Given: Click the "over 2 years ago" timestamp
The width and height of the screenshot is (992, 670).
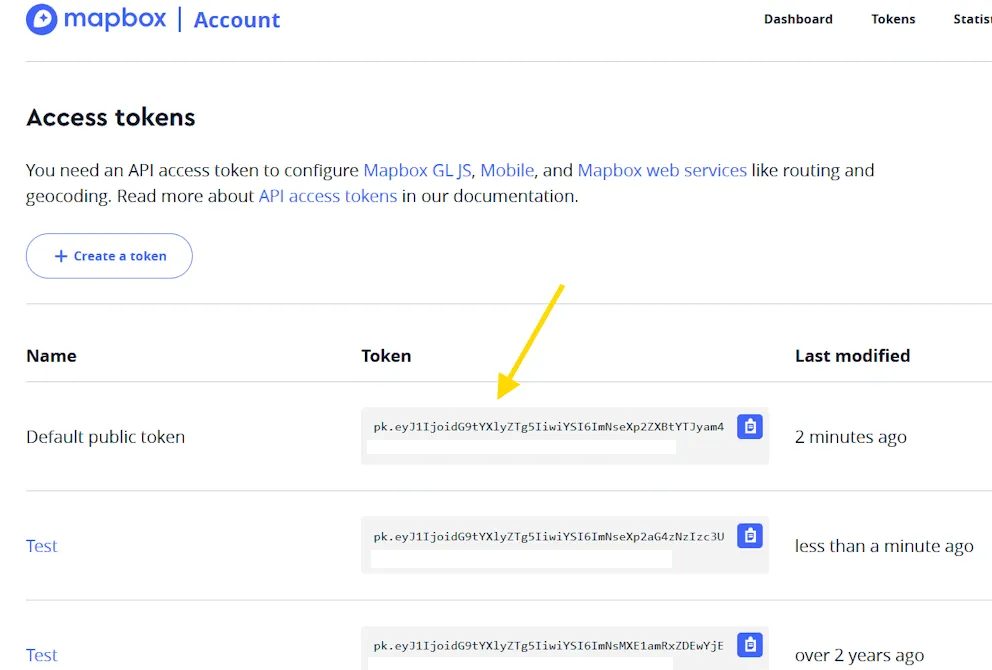Looking at the screenshot, I should coord(859,655).
